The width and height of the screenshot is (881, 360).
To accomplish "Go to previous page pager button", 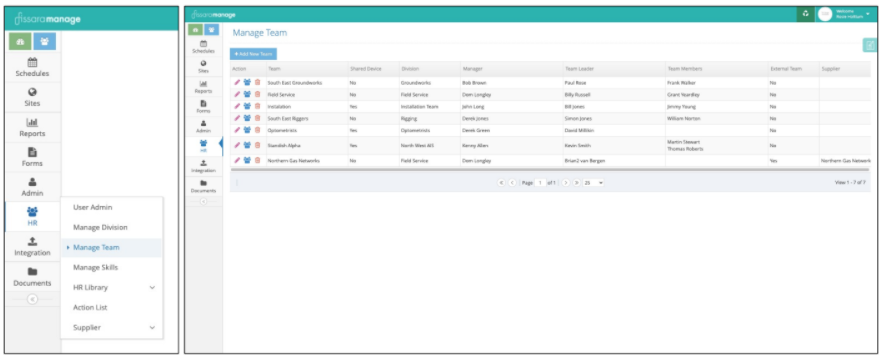I will click(x=512, y=183).
